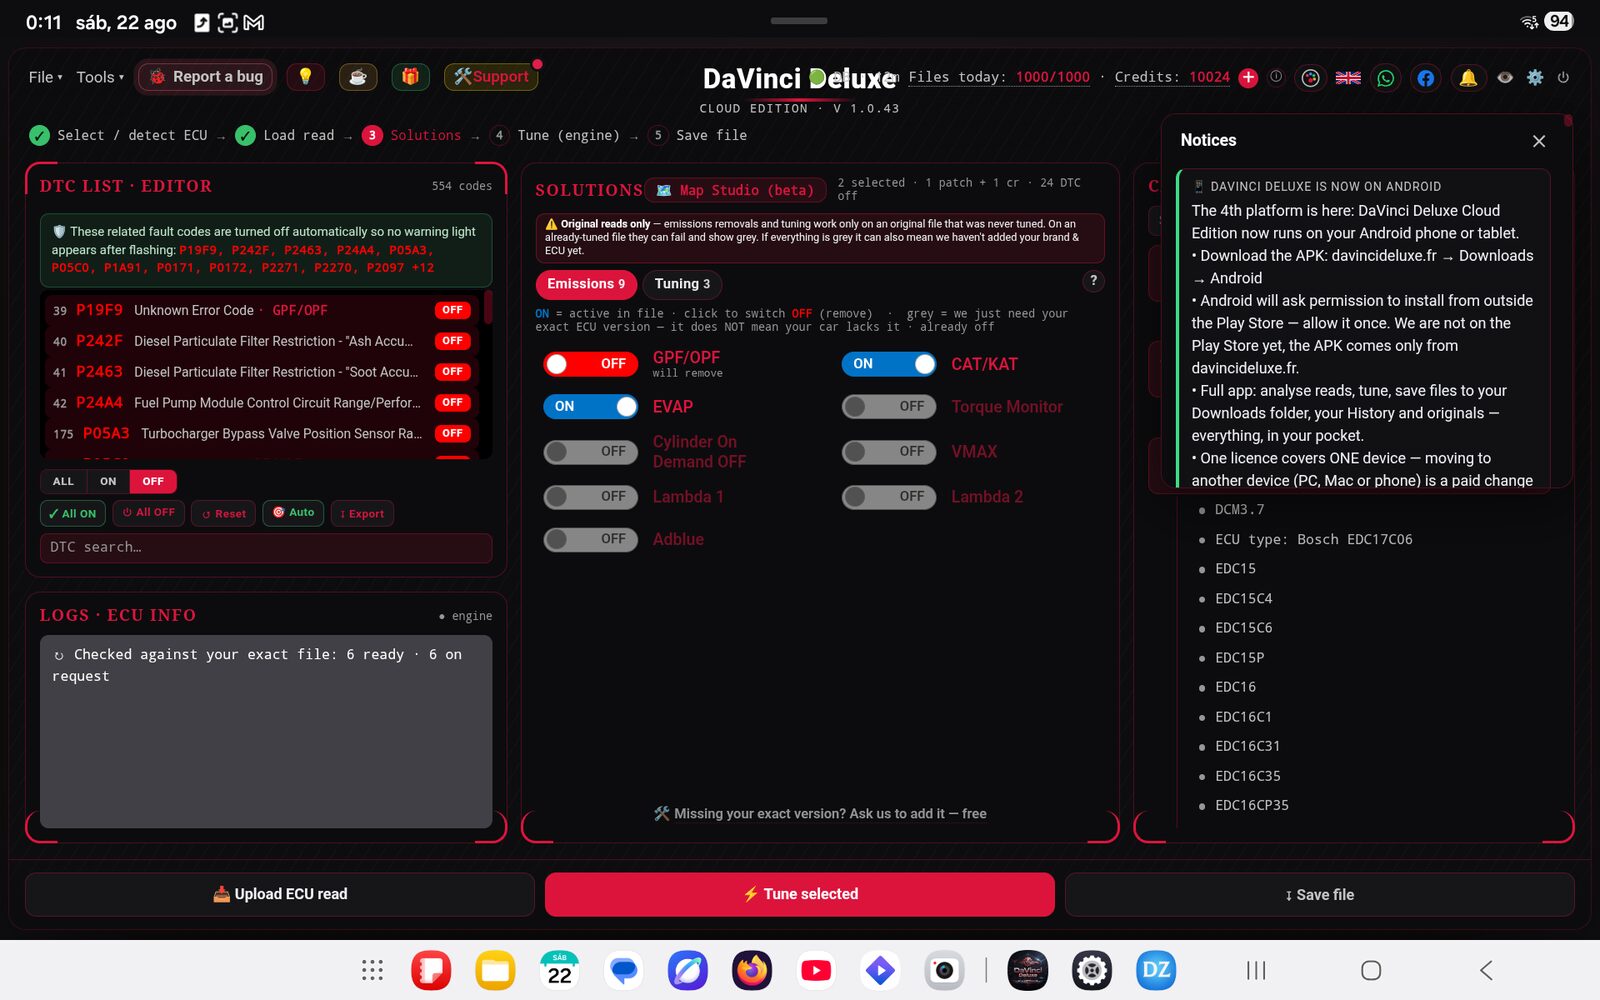This screenshot has height=1000, width=1600.
Task: Toggle the EVAP switch
Action: tap(591, 407)
